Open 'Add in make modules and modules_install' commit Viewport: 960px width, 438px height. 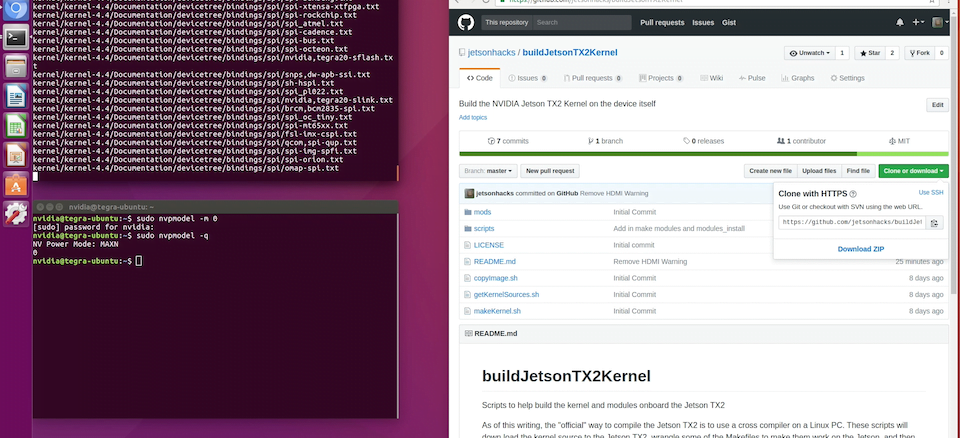(x=679, y=228)
